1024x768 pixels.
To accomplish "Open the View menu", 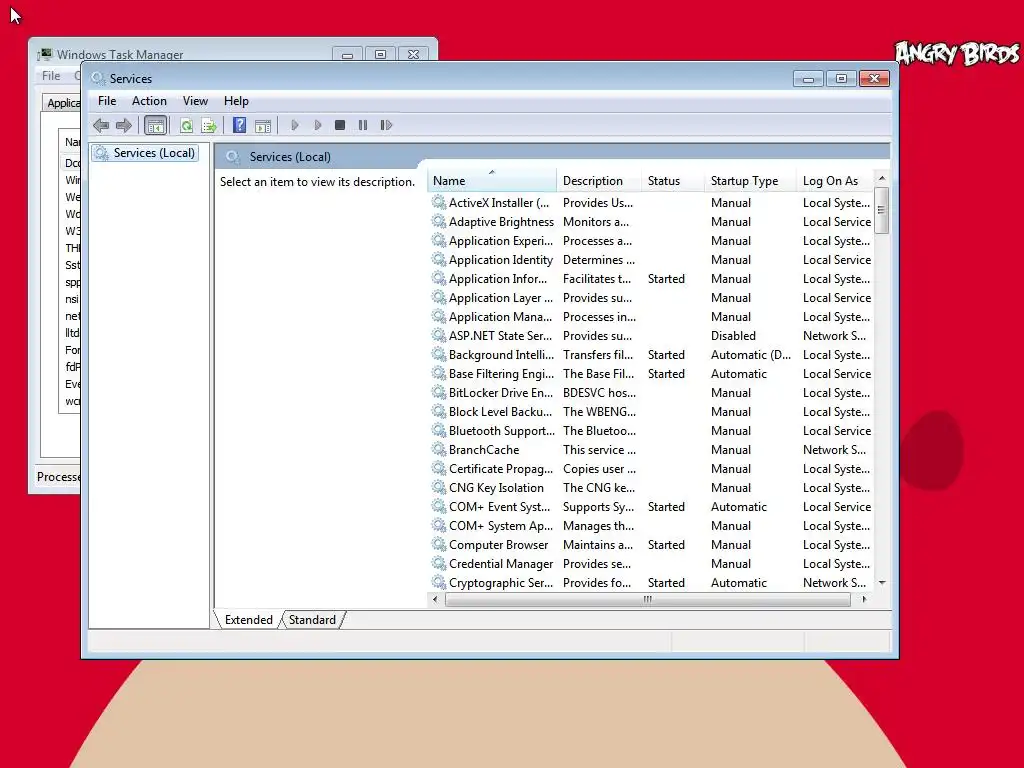I will tap(195, 101).
